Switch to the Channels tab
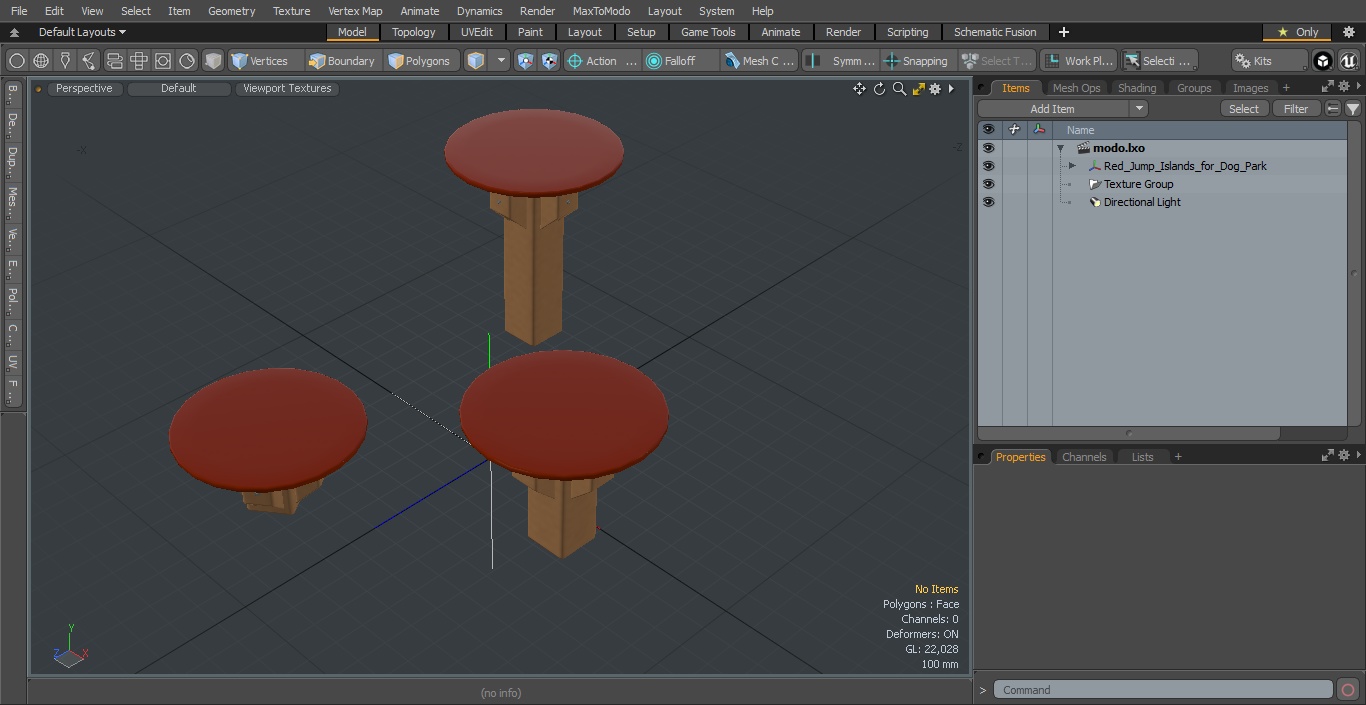The image size is (1366, 705). pos(1084,457)
